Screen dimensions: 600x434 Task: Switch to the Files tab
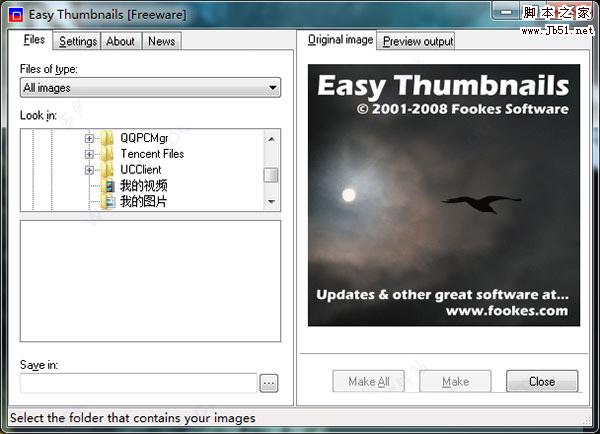click(x=34, y=39)
